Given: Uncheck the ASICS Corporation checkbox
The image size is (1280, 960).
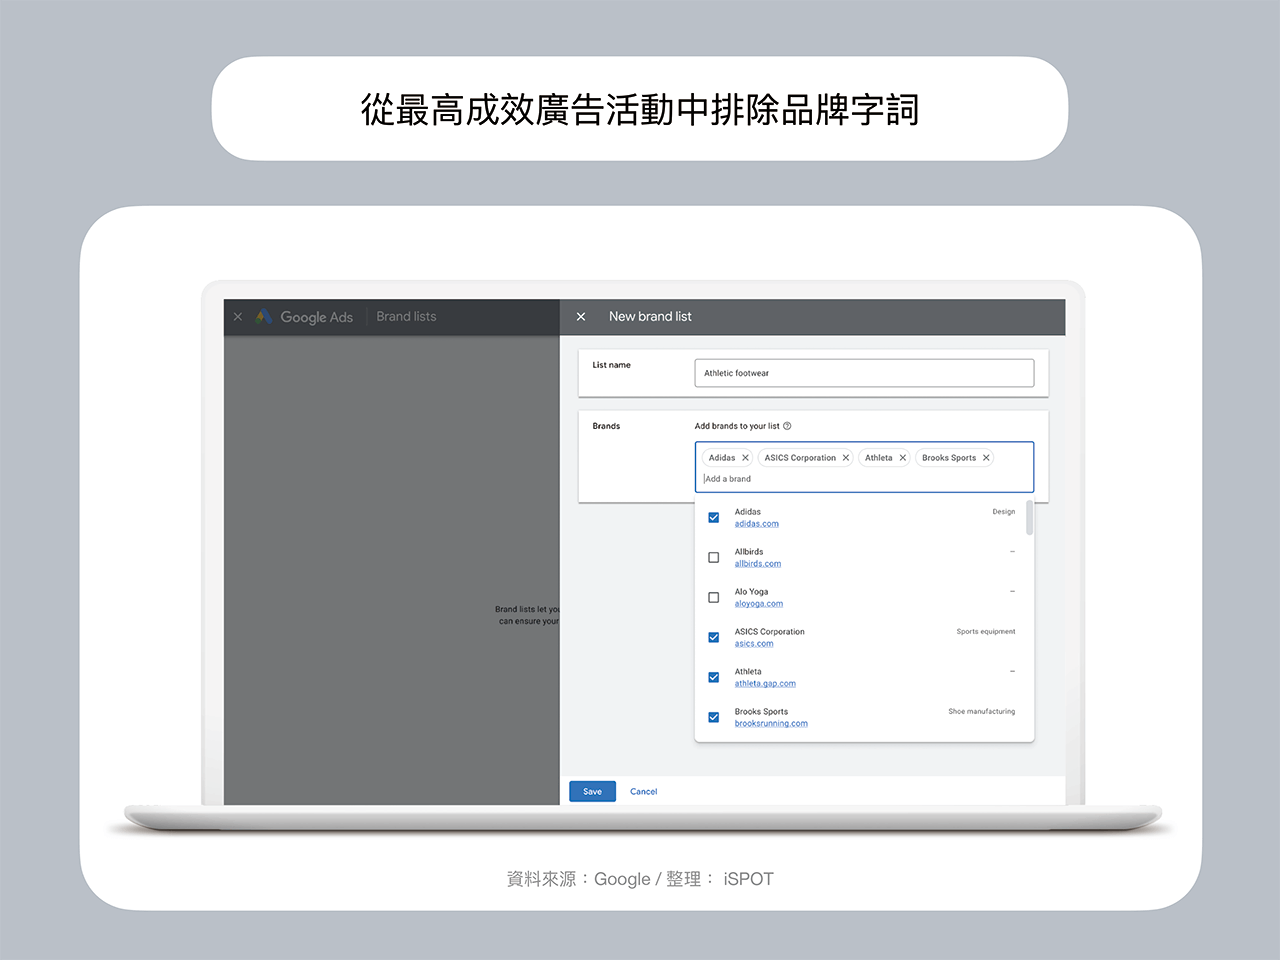Looking at the screenshot, I should 714,638.
